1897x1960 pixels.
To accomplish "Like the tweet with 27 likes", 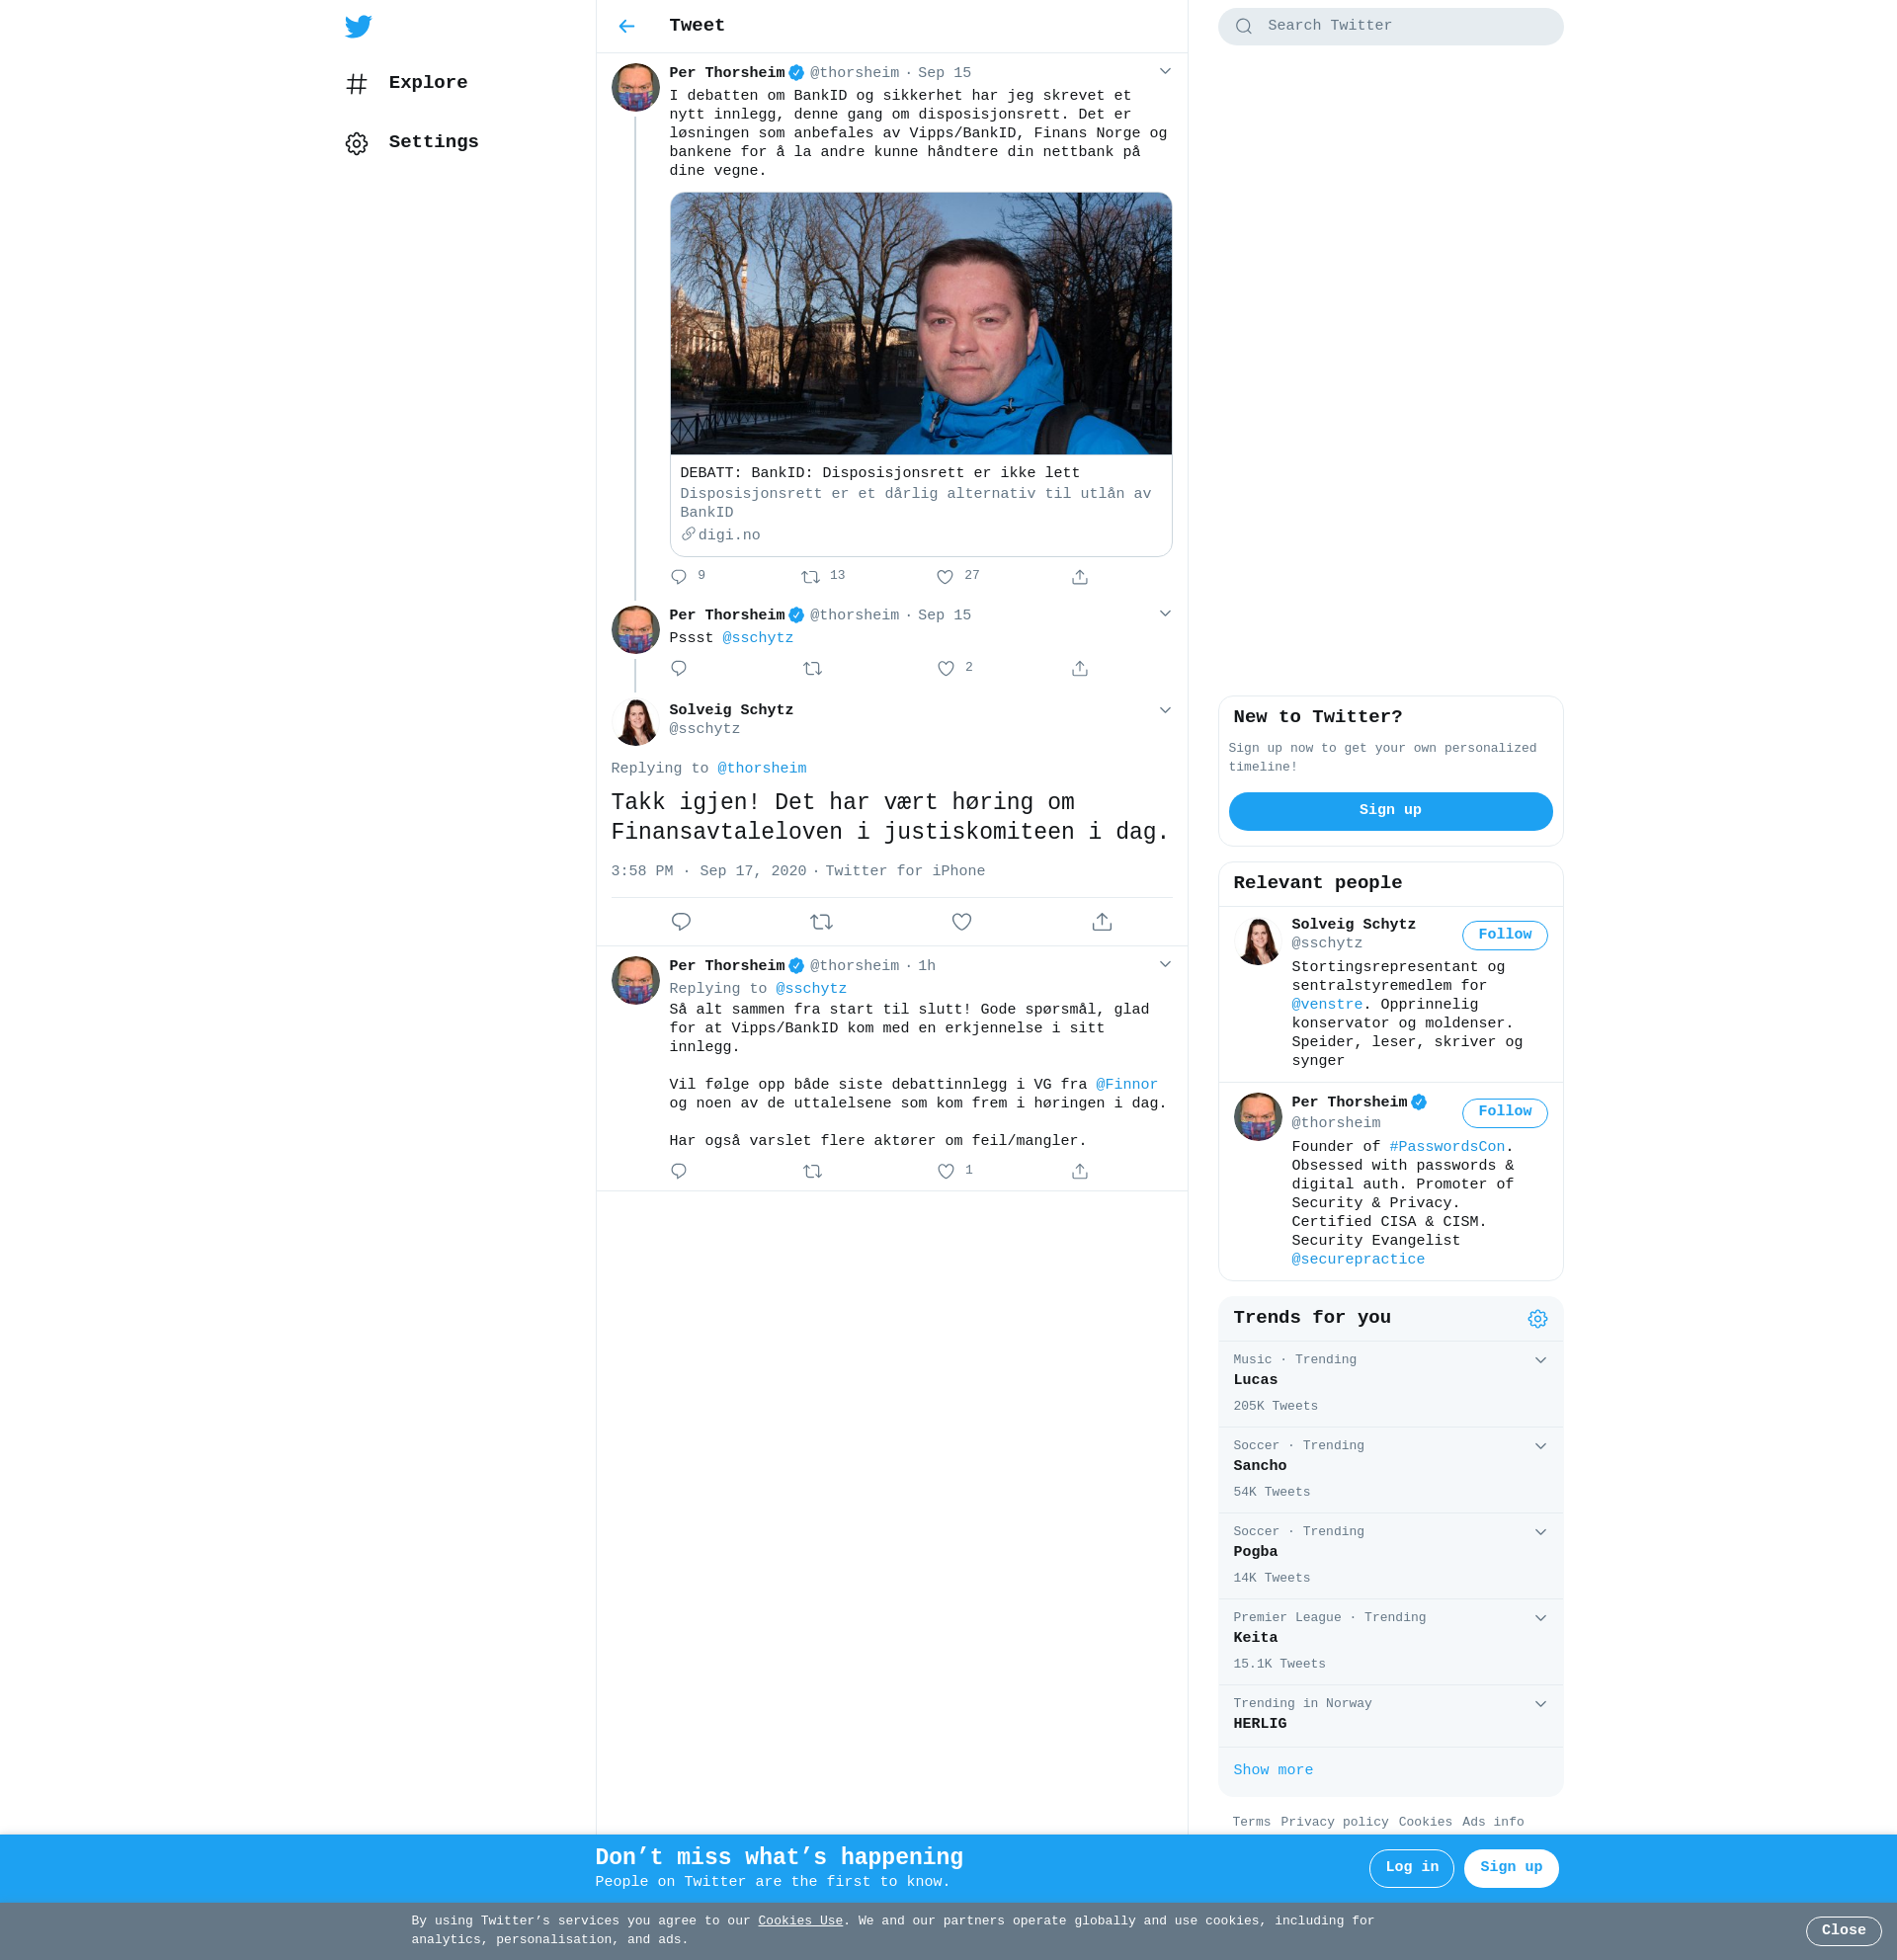I will (945, 576).
